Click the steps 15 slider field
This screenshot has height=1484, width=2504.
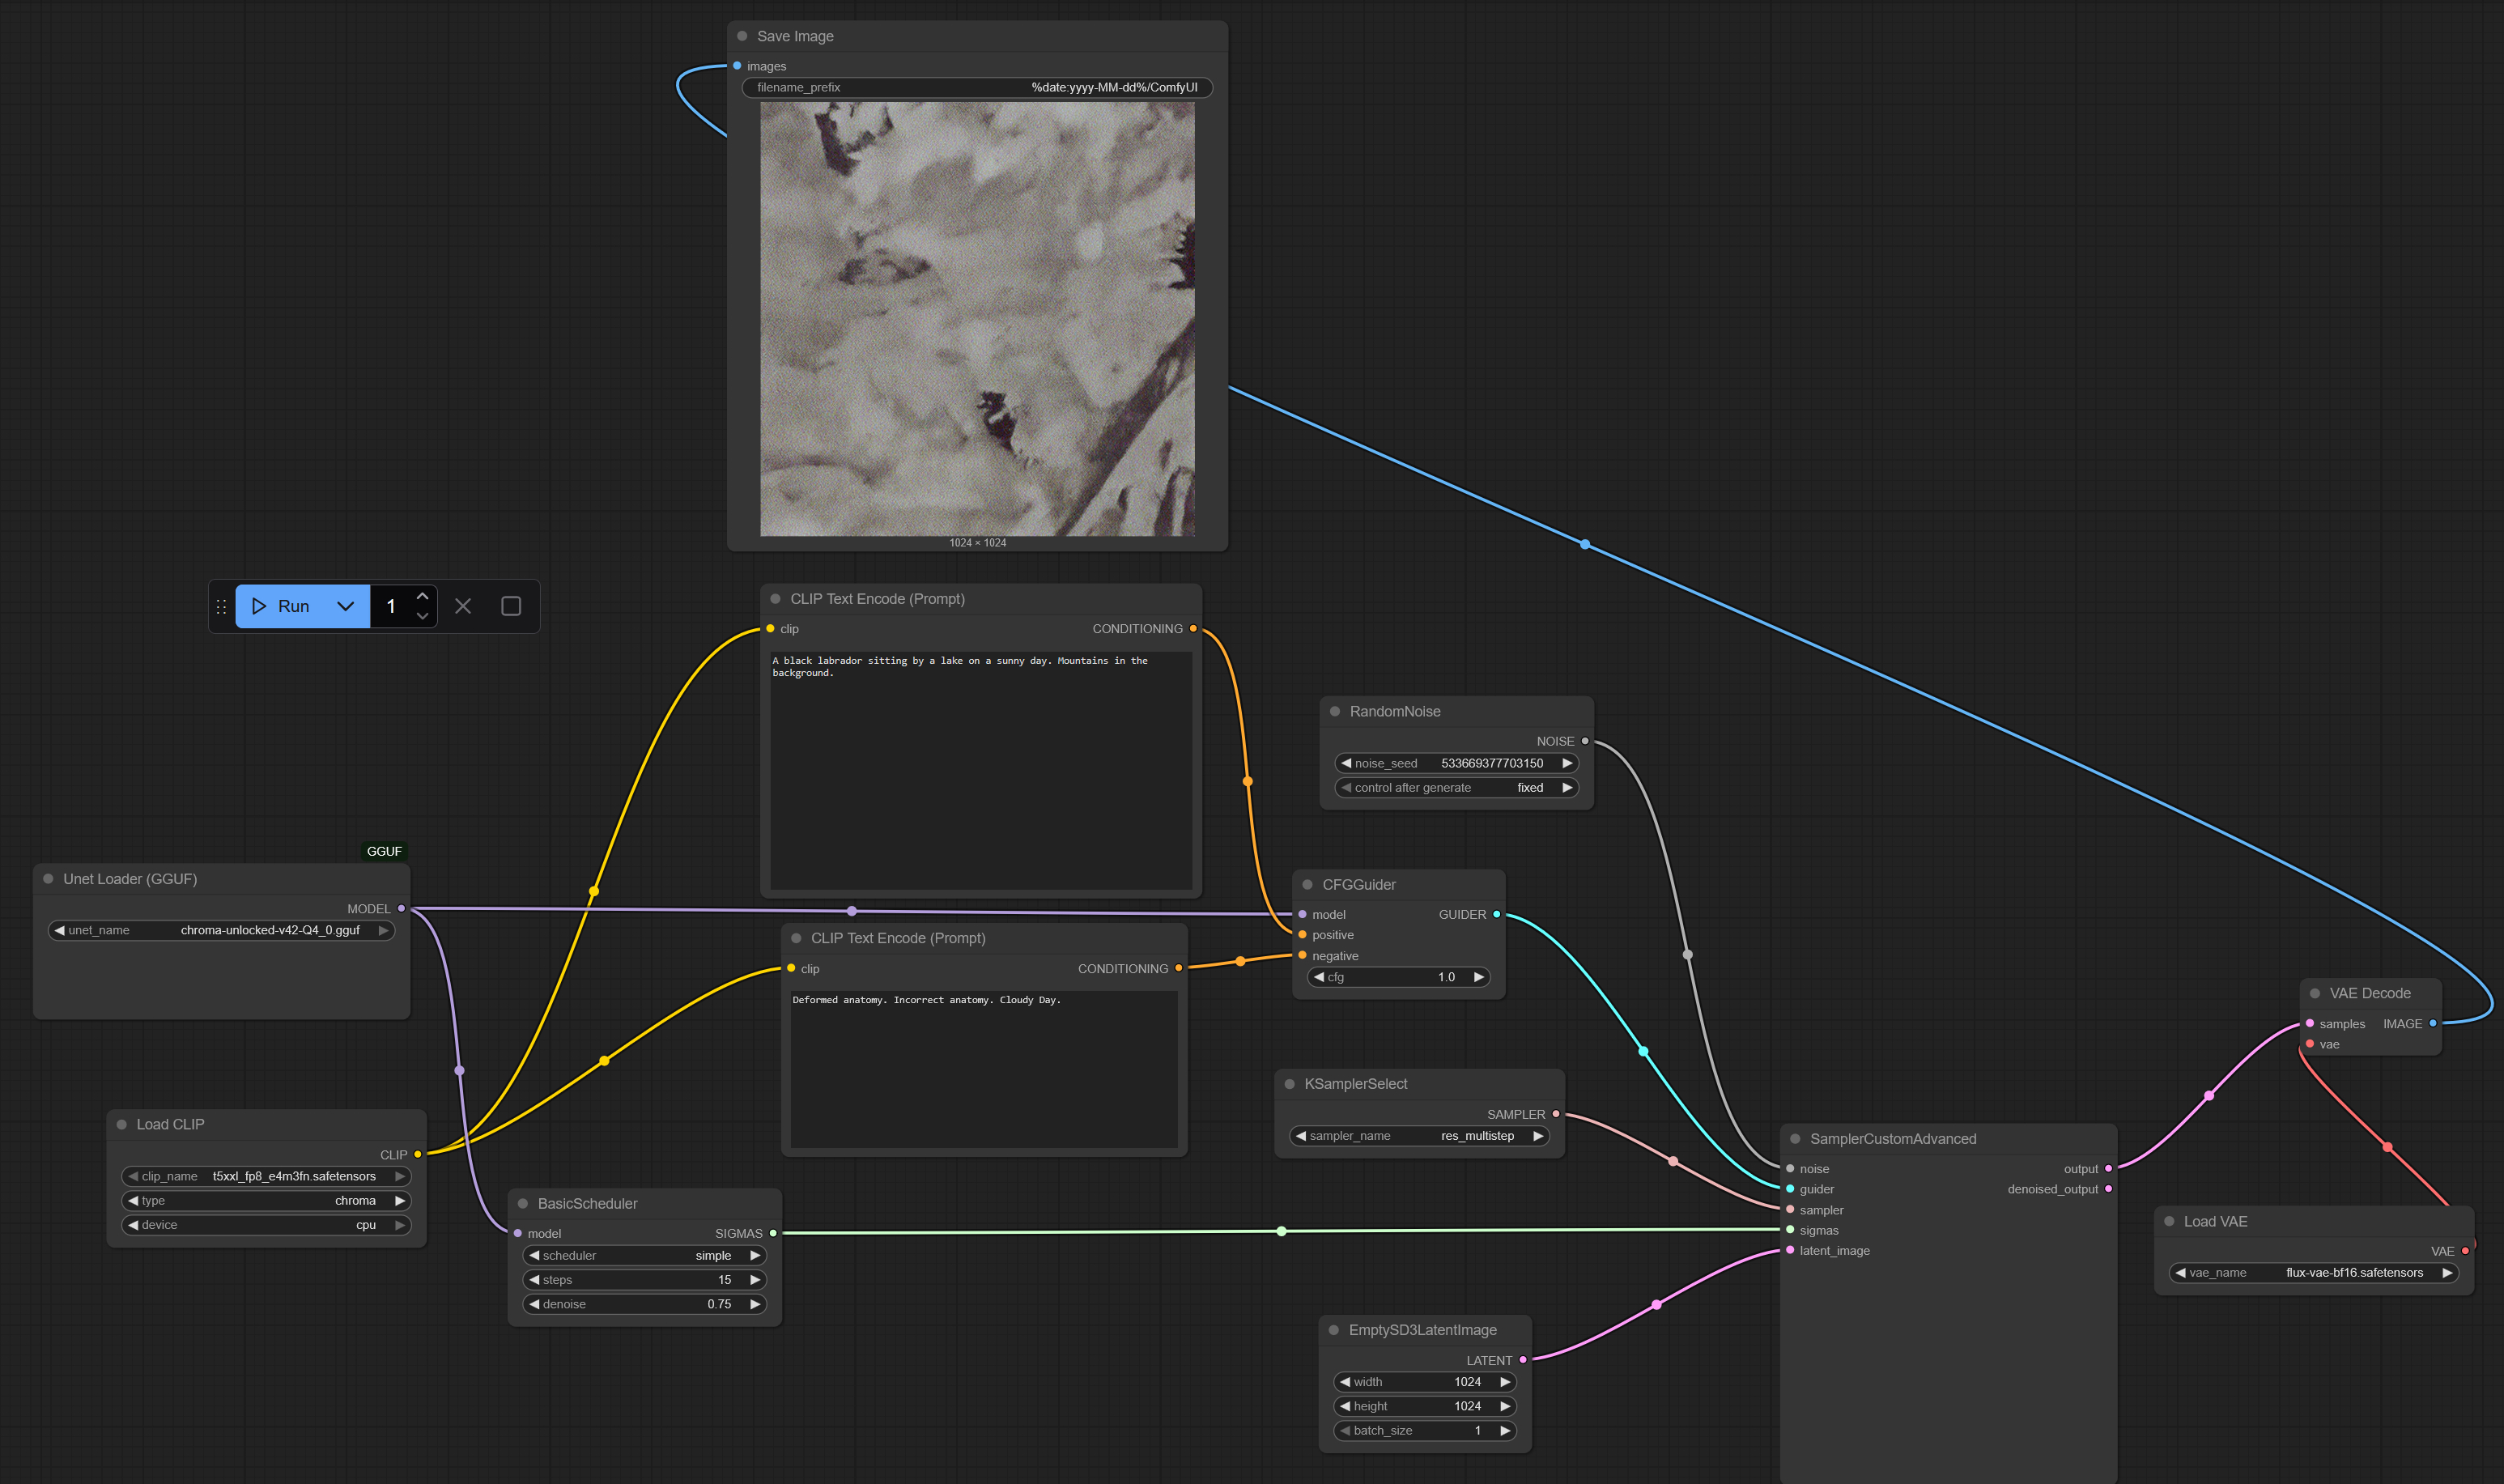click(x=644, y=1280)
